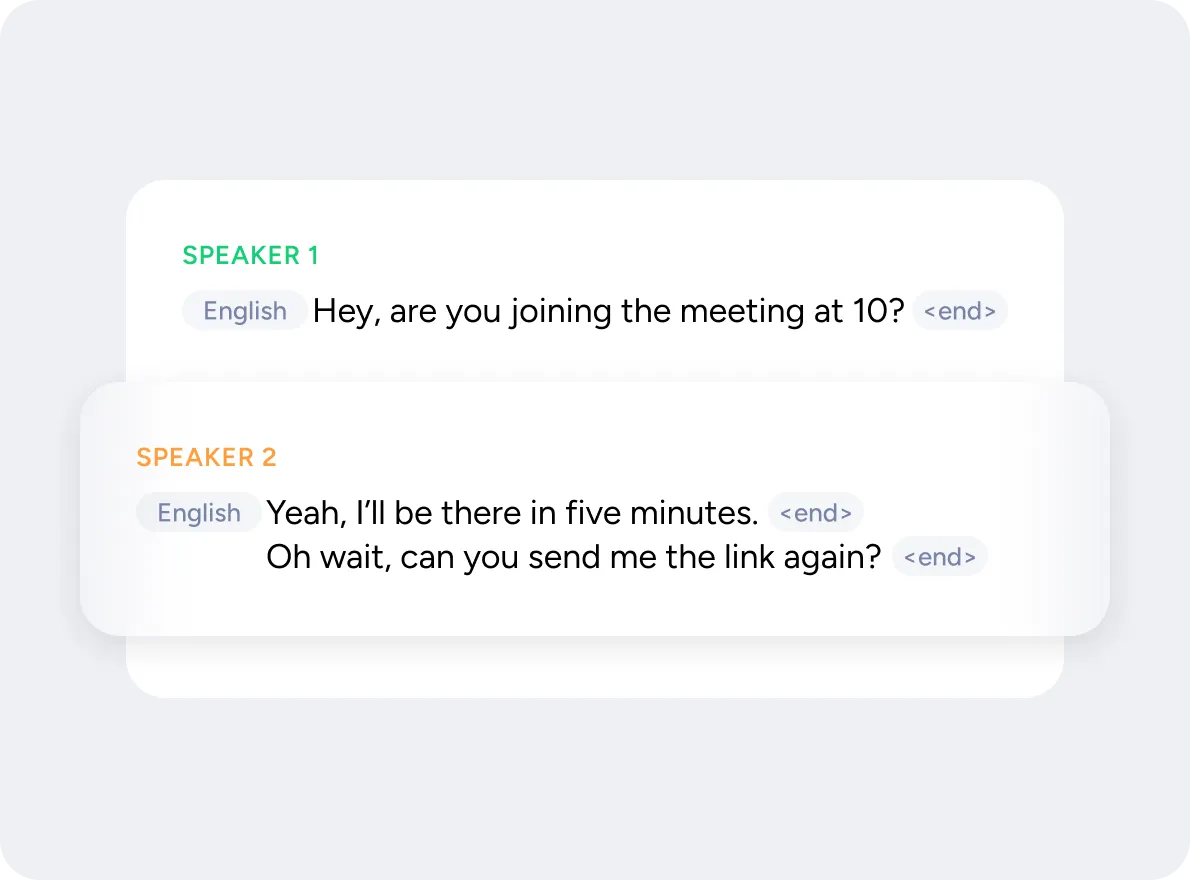Select the English tag under Speaker 1

[245, 311]
